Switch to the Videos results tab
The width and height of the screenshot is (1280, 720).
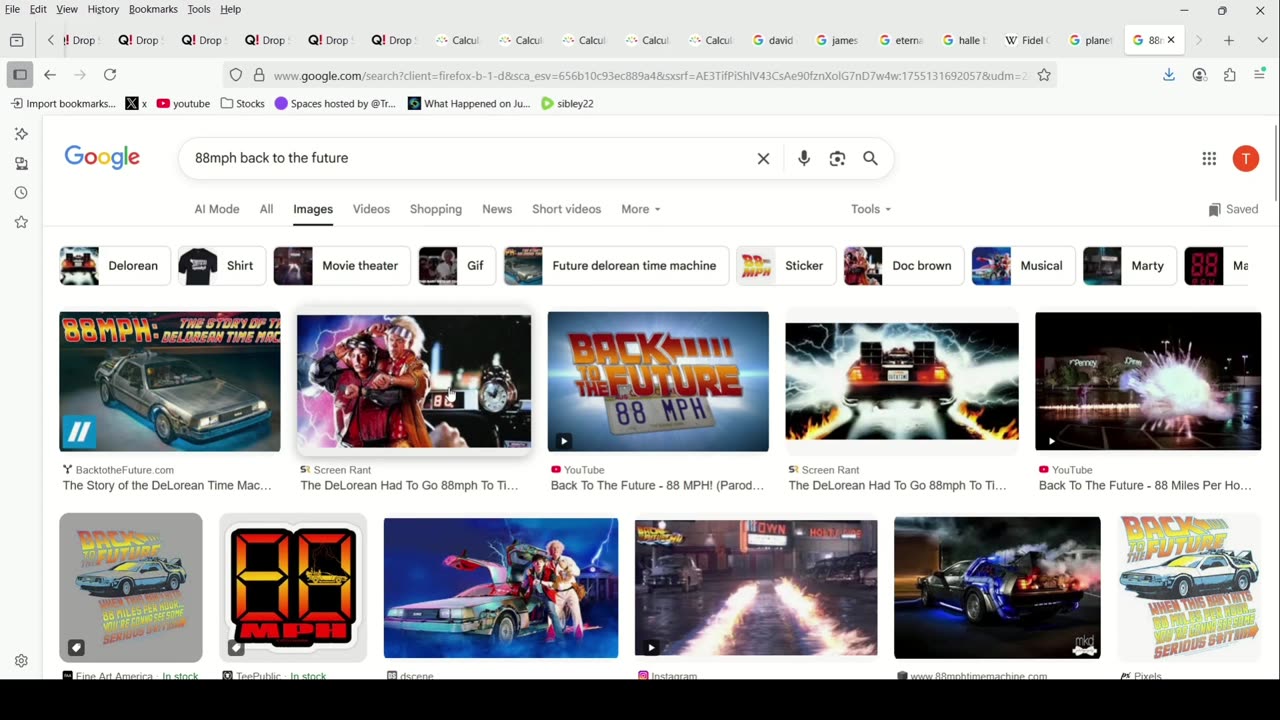371,209
